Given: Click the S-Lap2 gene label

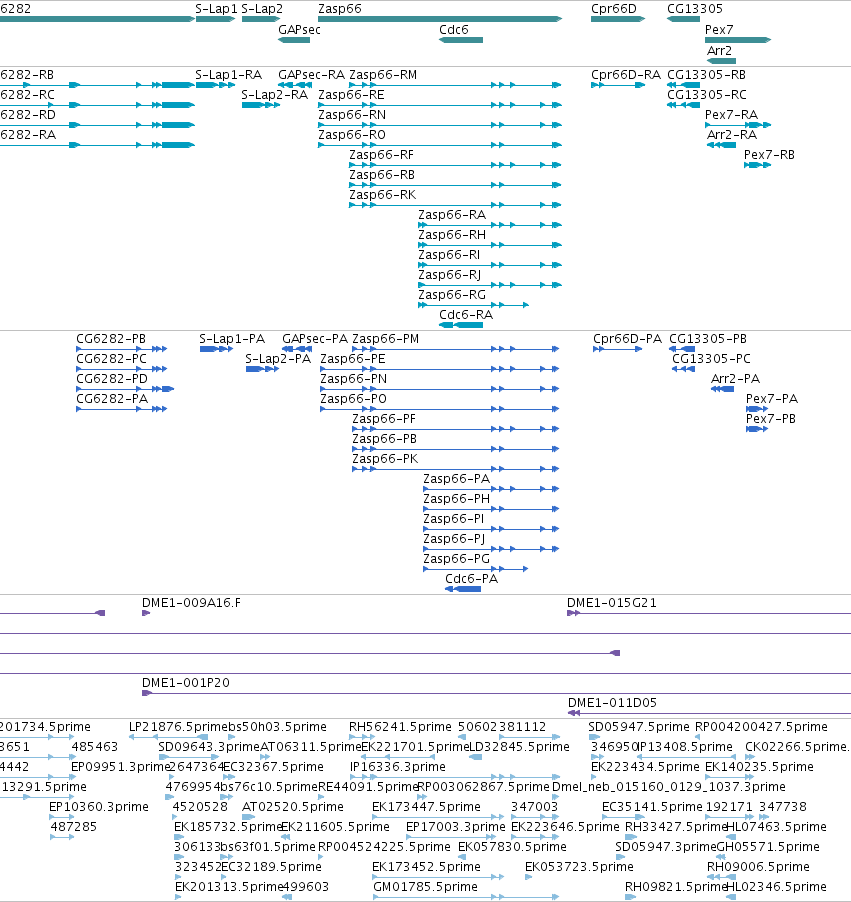Looking at the screenshot, I should pos(262,9).
